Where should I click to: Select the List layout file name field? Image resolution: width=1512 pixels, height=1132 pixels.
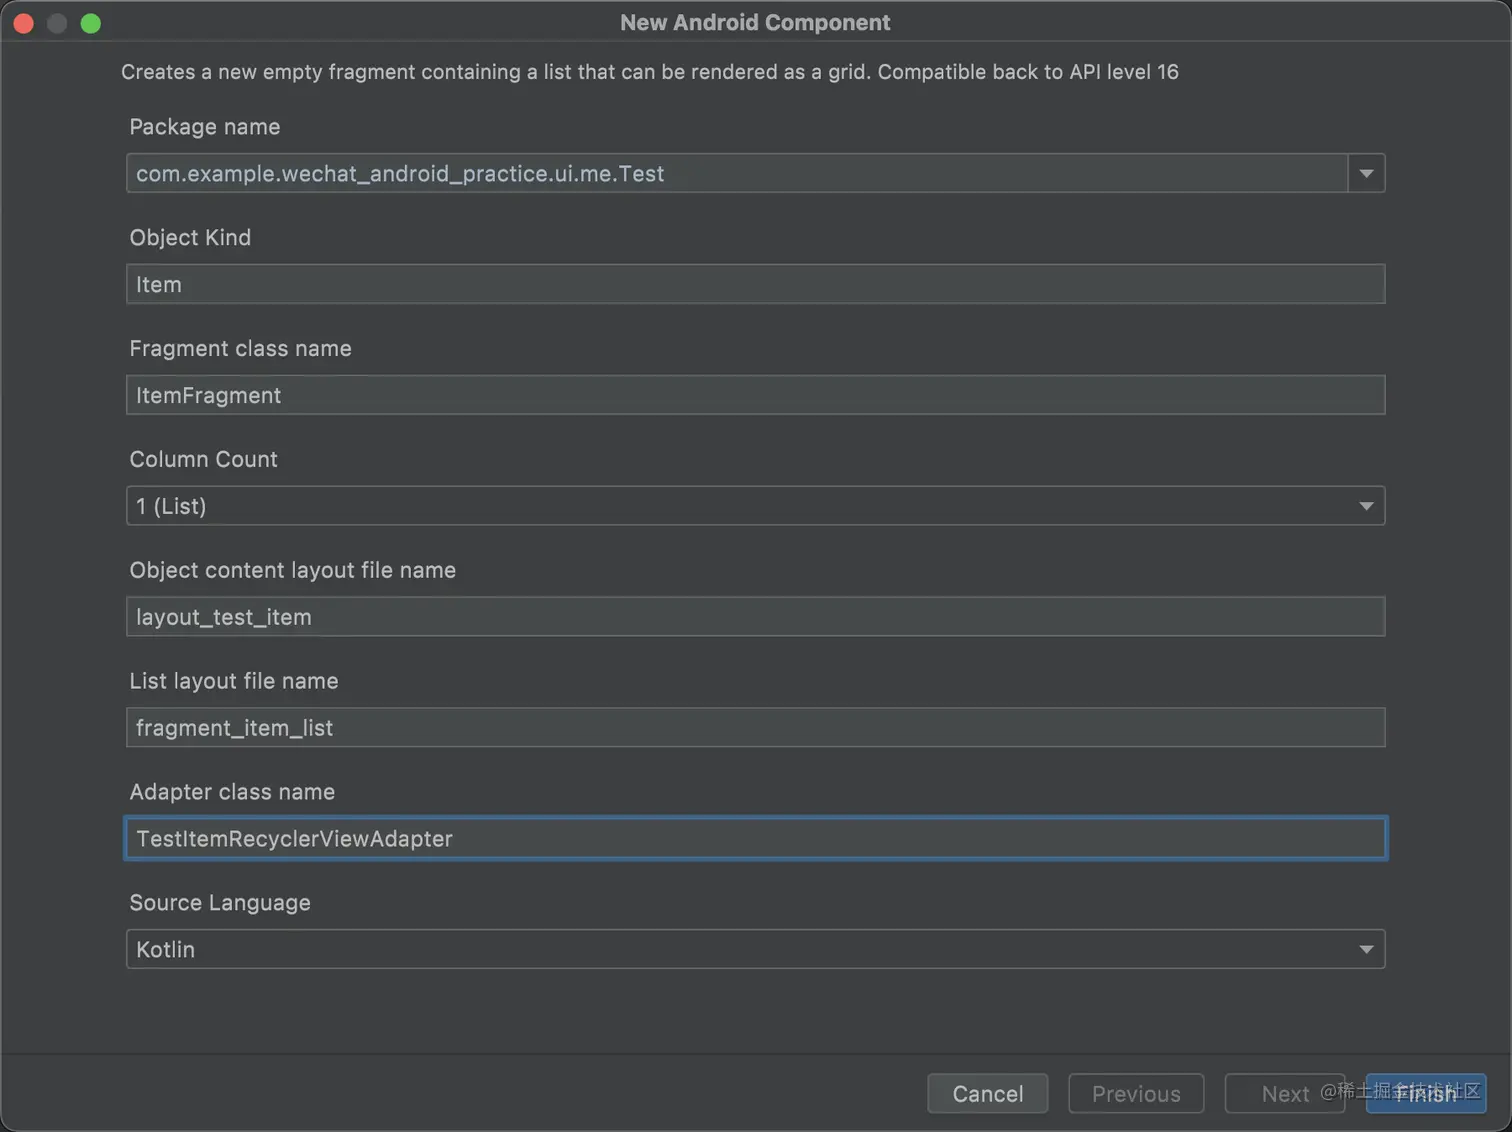[x=755, y=728]
